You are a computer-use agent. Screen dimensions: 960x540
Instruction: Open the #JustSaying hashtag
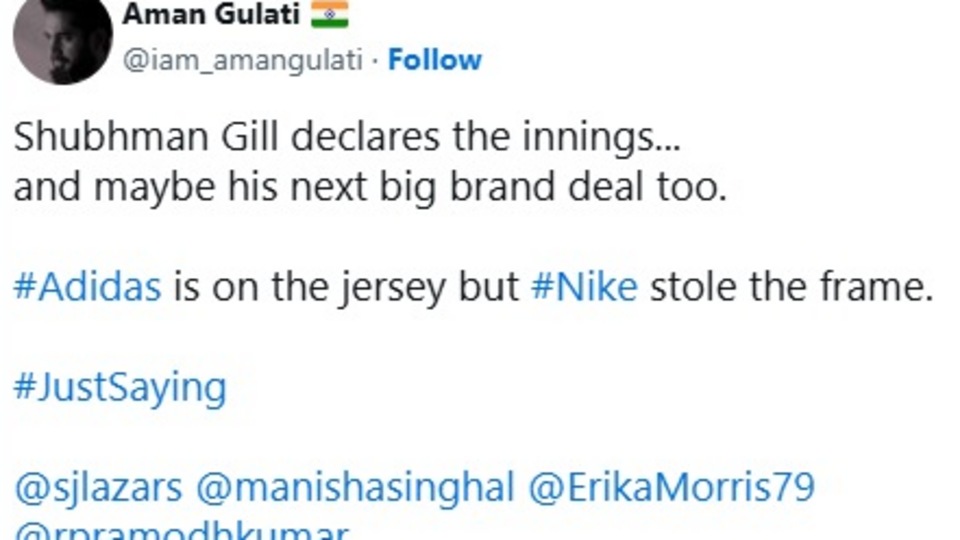pyautogui.click(x=120, y=387)
